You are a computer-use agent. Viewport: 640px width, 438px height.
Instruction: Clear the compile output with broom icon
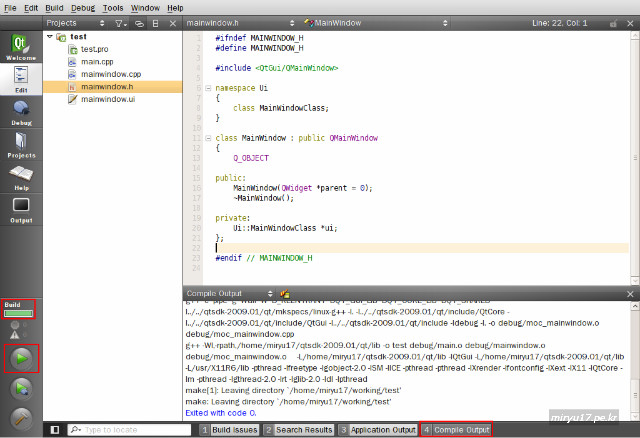pos(285,293)
